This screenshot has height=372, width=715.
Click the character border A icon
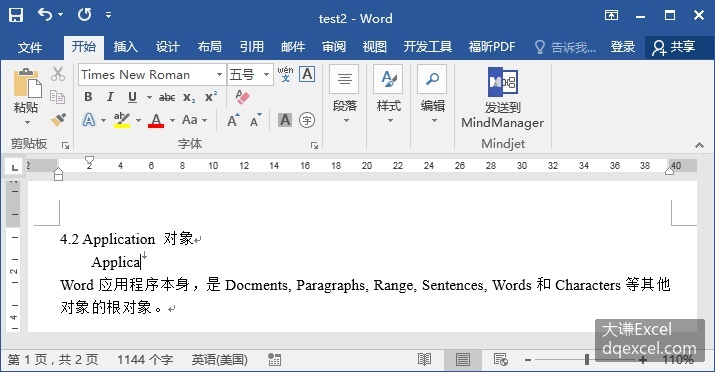[x=307, y=74]
